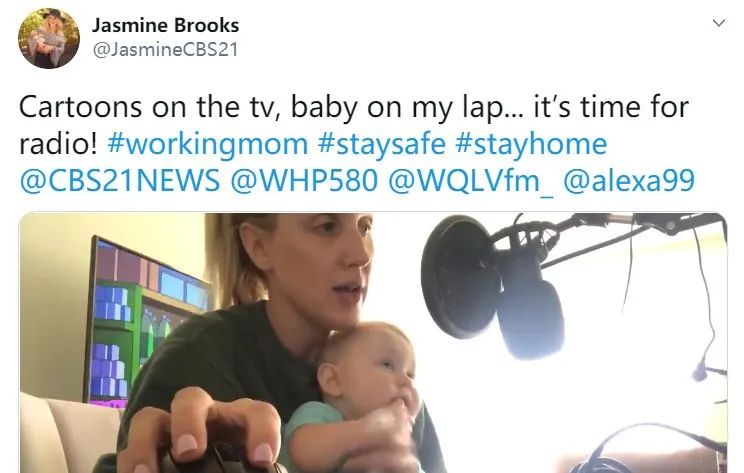Open the #staysafe hashtag
This screenshot has height=473, width=744.
coord(382,144)
